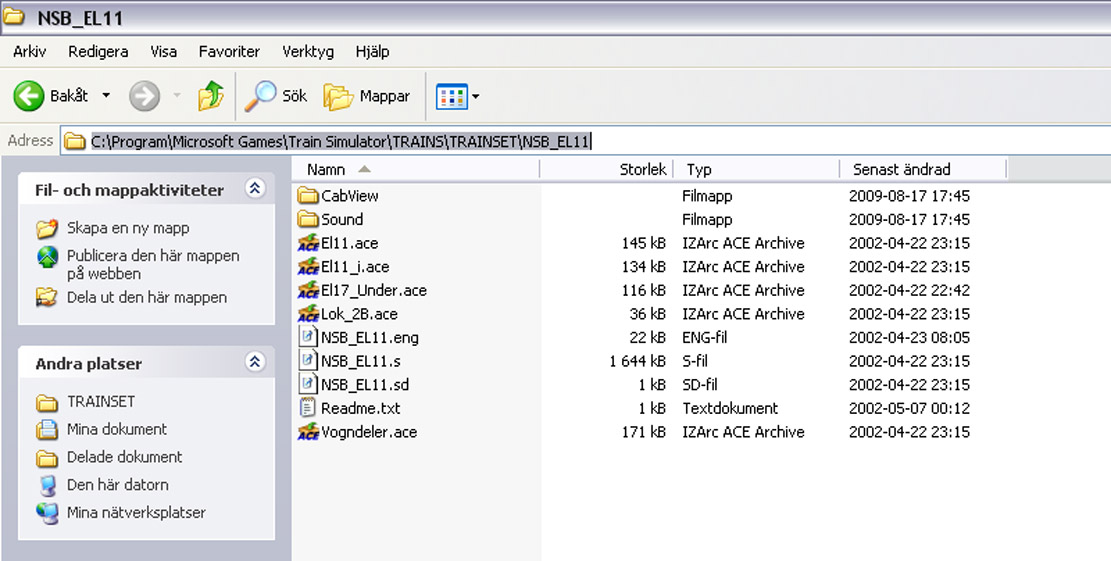Screen dimensions: 1111x561
Task: Click the Den här datorn computer icon
Action: (47, 485)
